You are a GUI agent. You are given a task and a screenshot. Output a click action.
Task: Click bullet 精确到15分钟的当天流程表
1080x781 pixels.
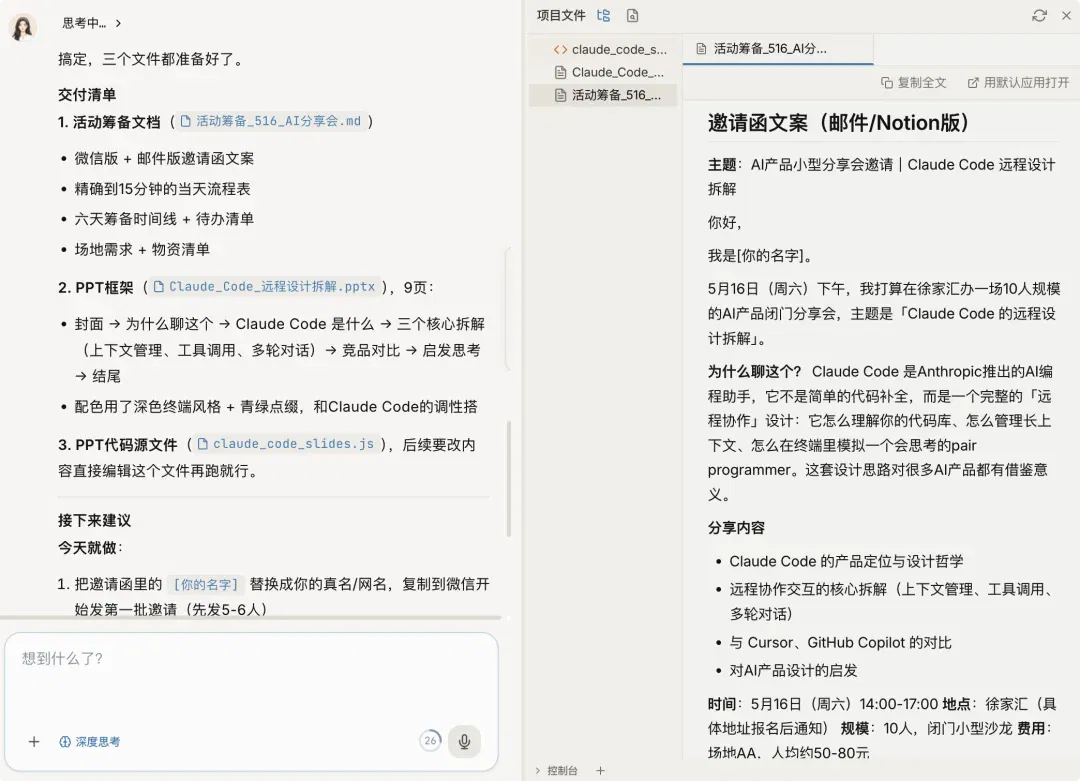(163, 189)
